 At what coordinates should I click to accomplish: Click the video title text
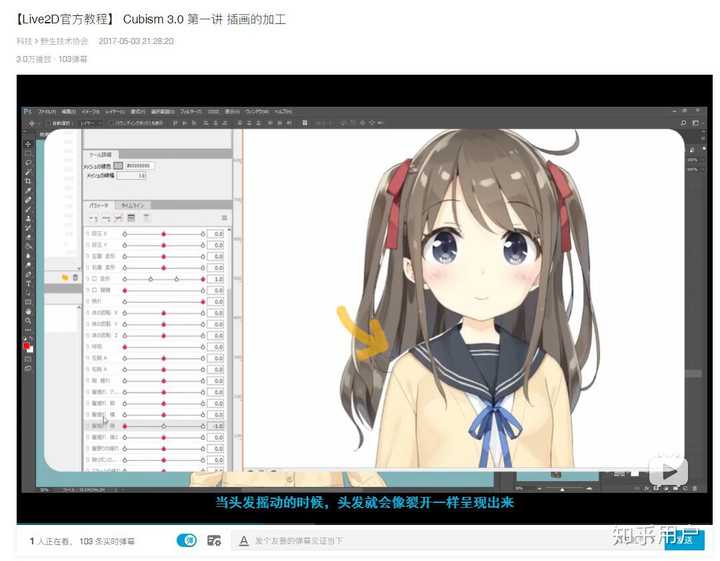pos(150,19)
